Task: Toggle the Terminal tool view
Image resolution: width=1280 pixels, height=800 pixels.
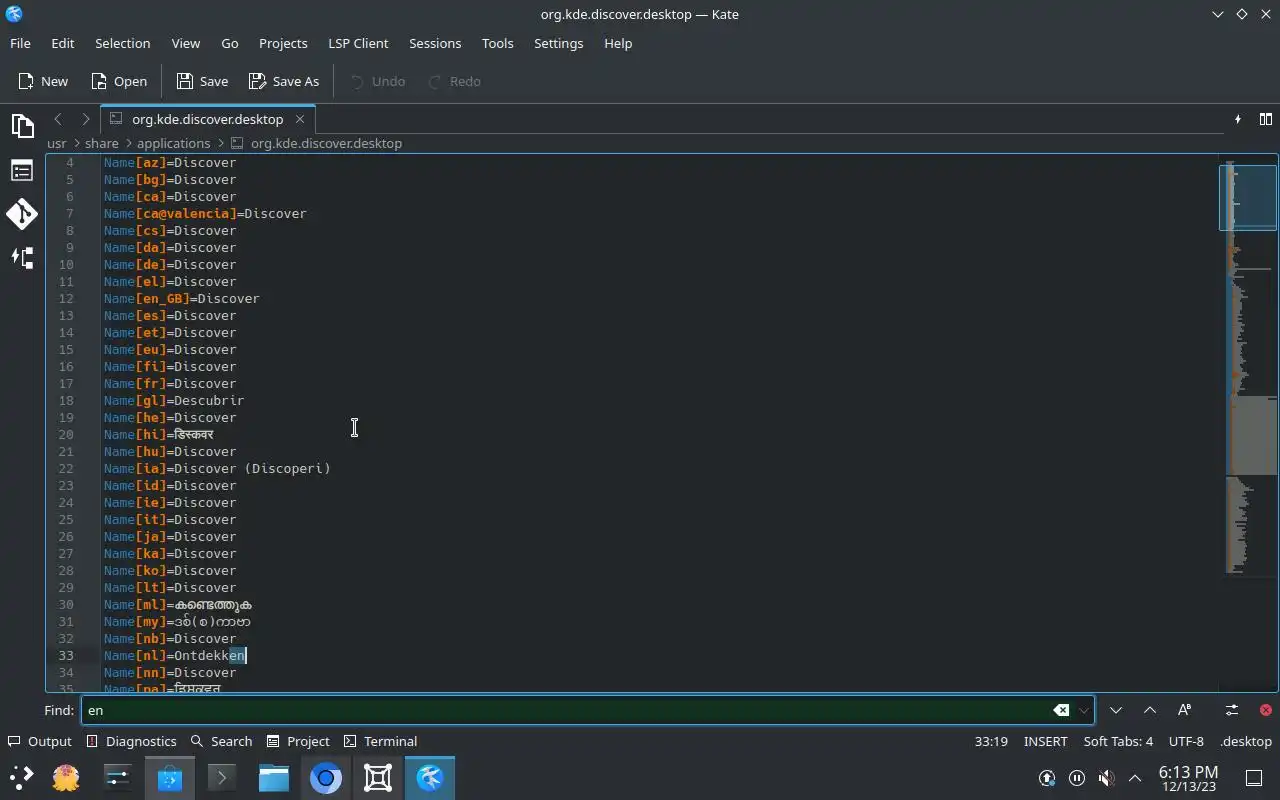Action: tap(380, 741)
